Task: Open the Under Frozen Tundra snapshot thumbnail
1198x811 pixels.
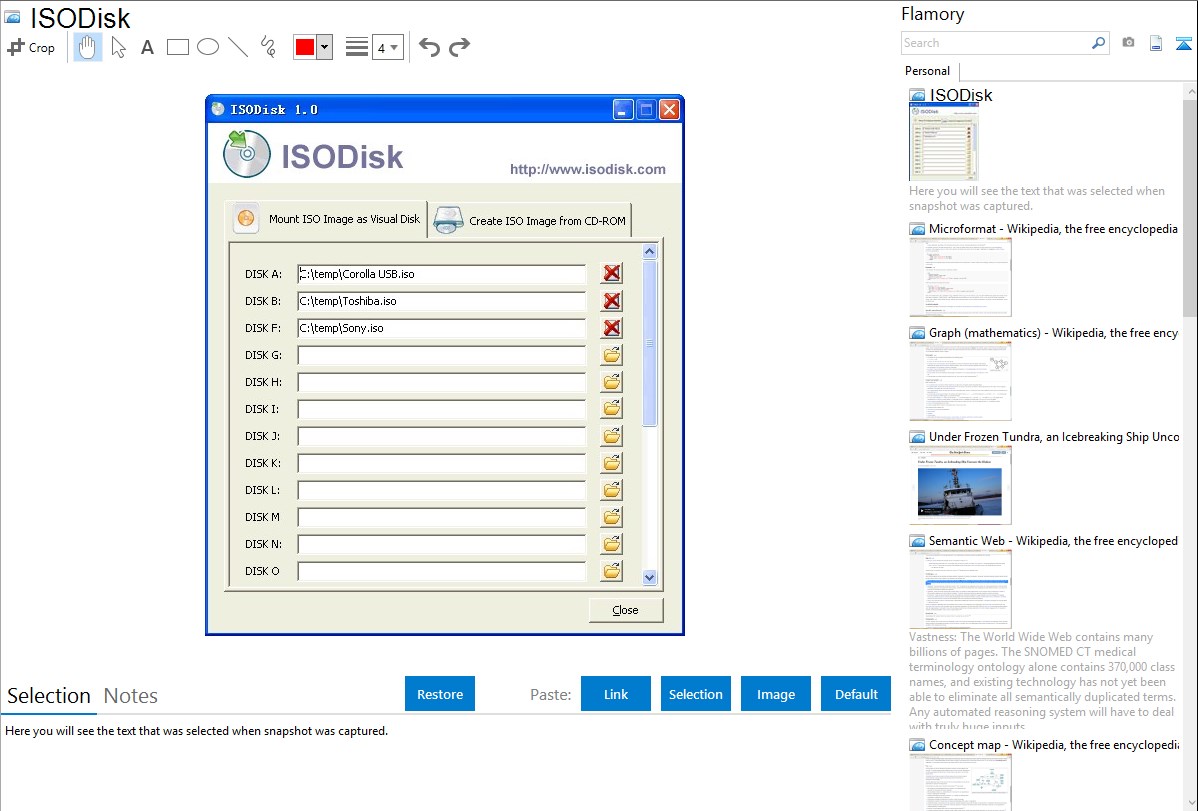Action: [960, 486]
